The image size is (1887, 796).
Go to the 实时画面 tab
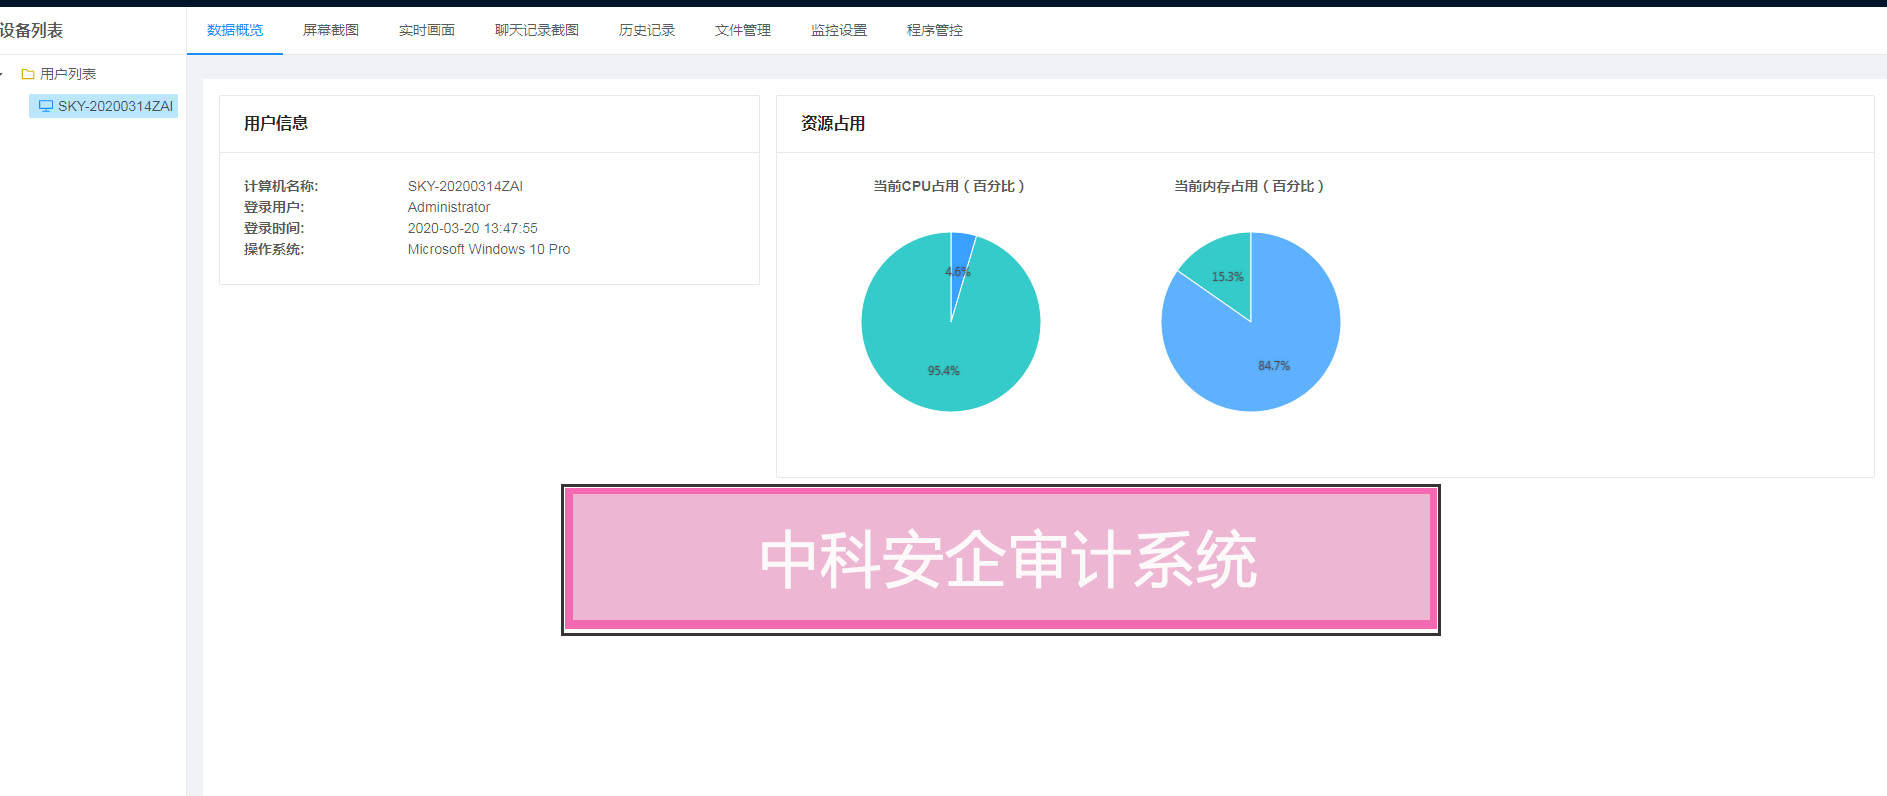click(427, 30)
